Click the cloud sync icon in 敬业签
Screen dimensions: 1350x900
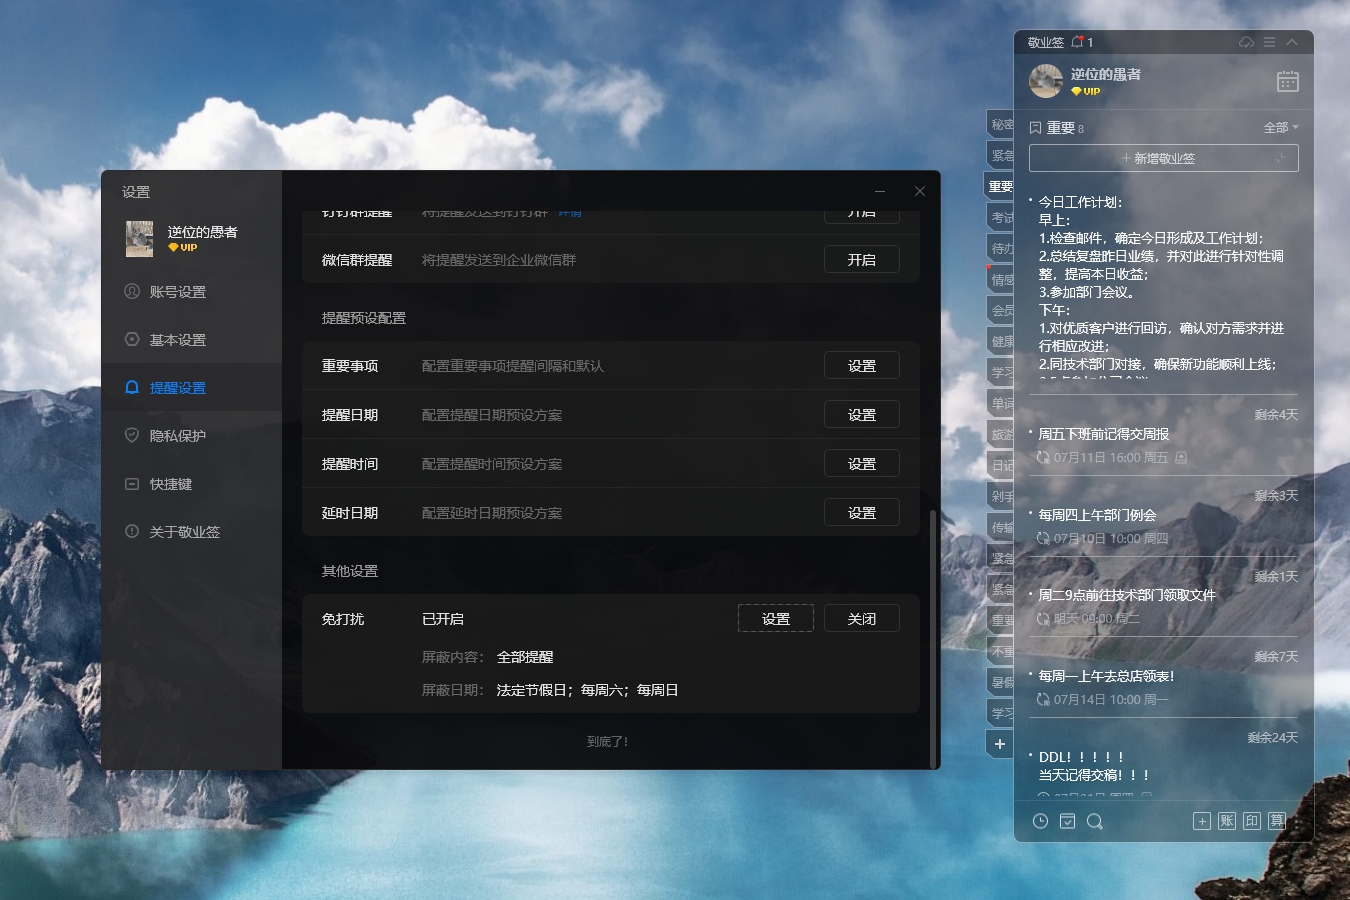tap(1246, 42)
